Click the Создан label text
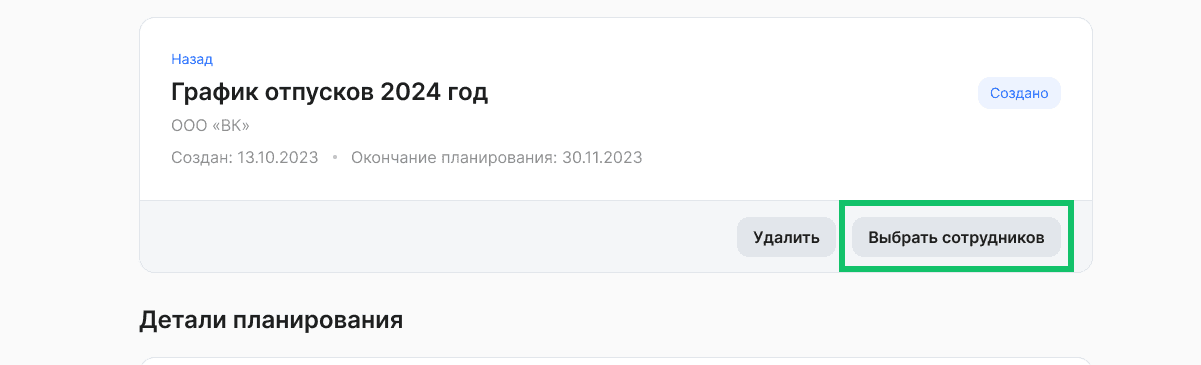The image size is (1201, 365). pyautogui.click(x=202, y=157)
